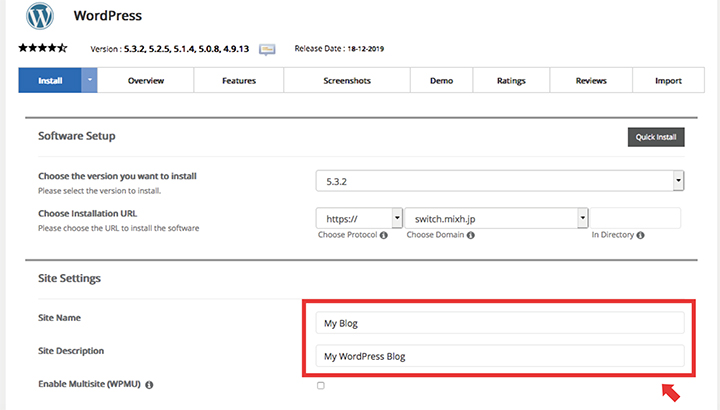This screenshot has height=410, width=720.
Task: Click info icon next to Choose Protocol
Action: tap(384, 235)
